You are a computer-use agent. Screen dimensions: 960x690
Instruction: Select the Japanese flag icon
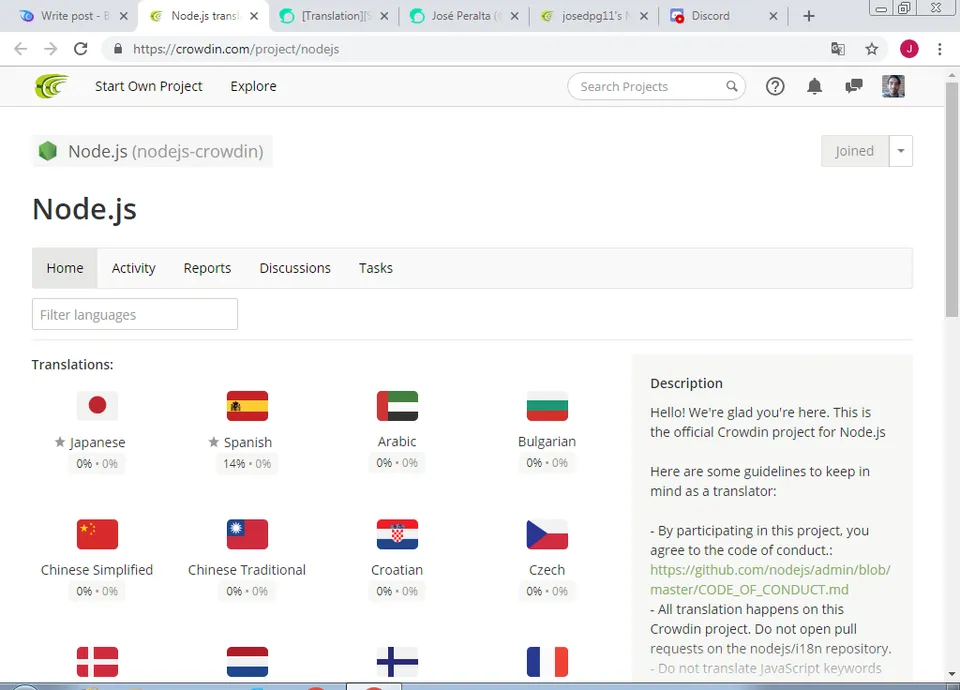(x=97, y=405)
